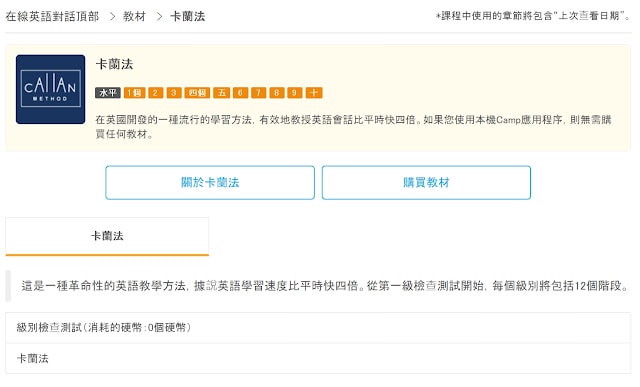
Task: Click the 卡蘭法 breadcrumb item
Action: [x=187, y=16]
